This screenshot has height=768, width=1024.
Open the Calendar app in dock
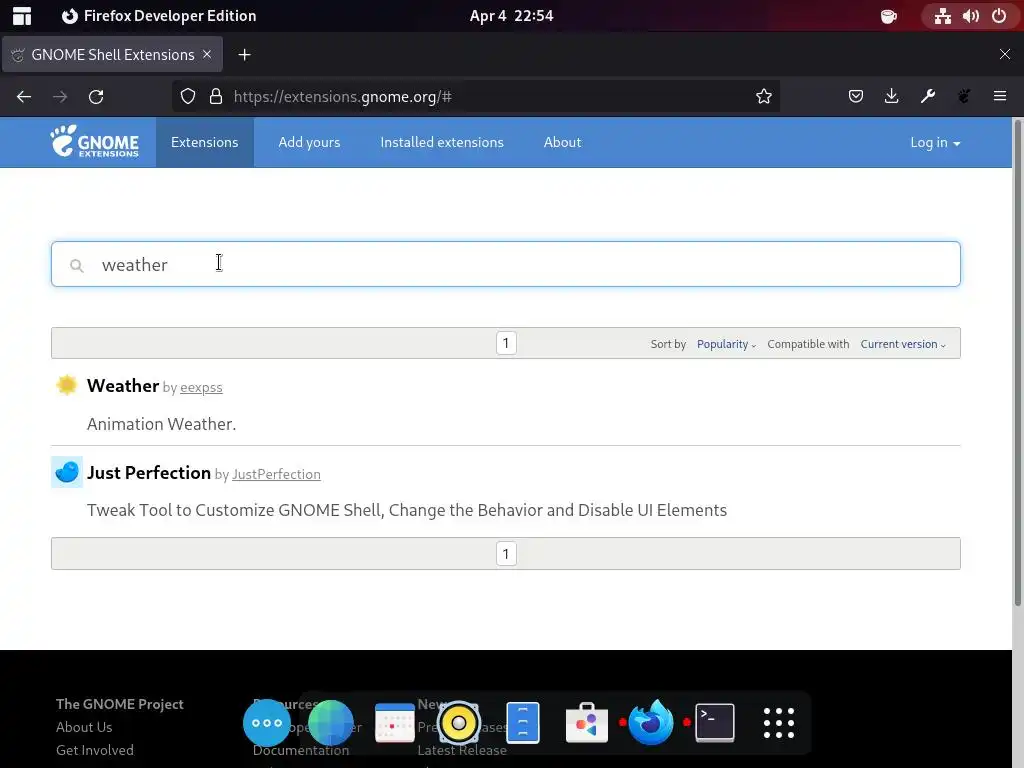pyautogui.click(x=394, y=723)
